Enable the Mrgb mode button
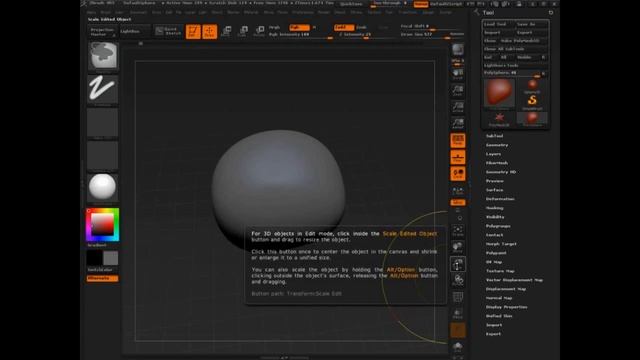This screenshot has height=360, width=640. (x=274, y=27)
